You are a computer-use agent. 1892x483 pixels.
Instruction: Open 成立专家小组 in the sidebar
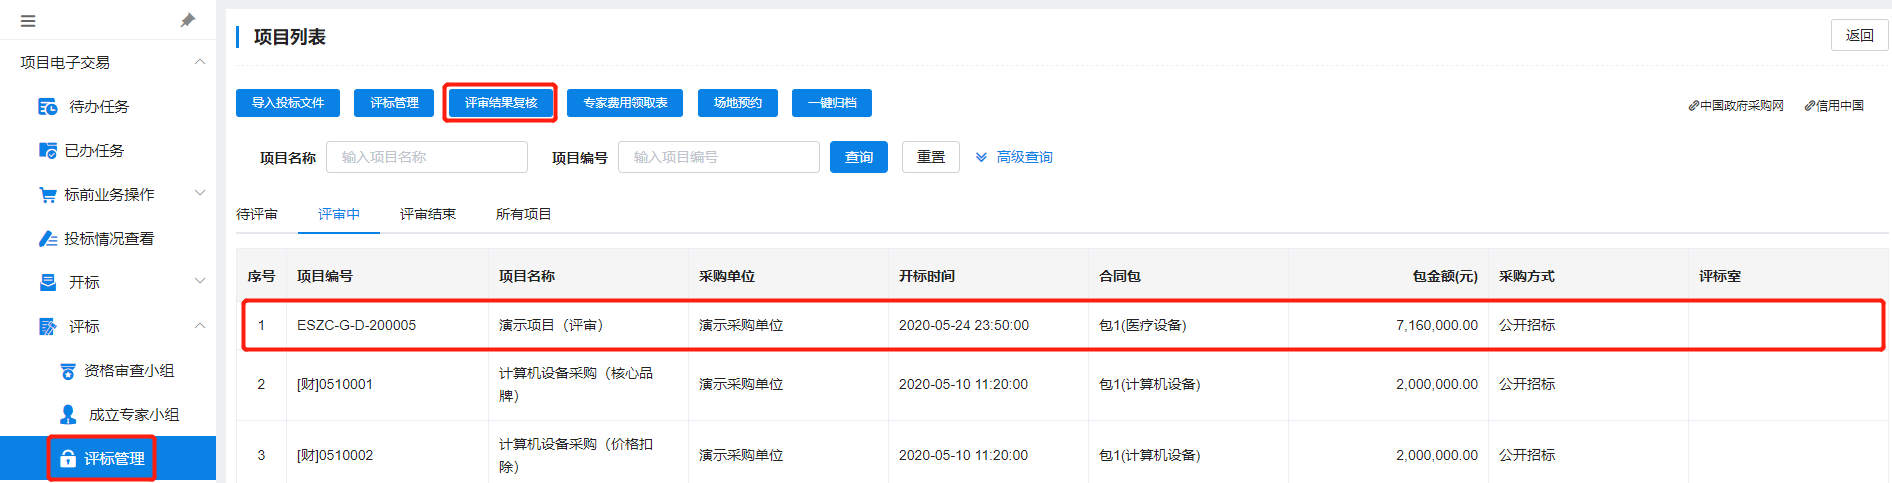pos(133,415)
